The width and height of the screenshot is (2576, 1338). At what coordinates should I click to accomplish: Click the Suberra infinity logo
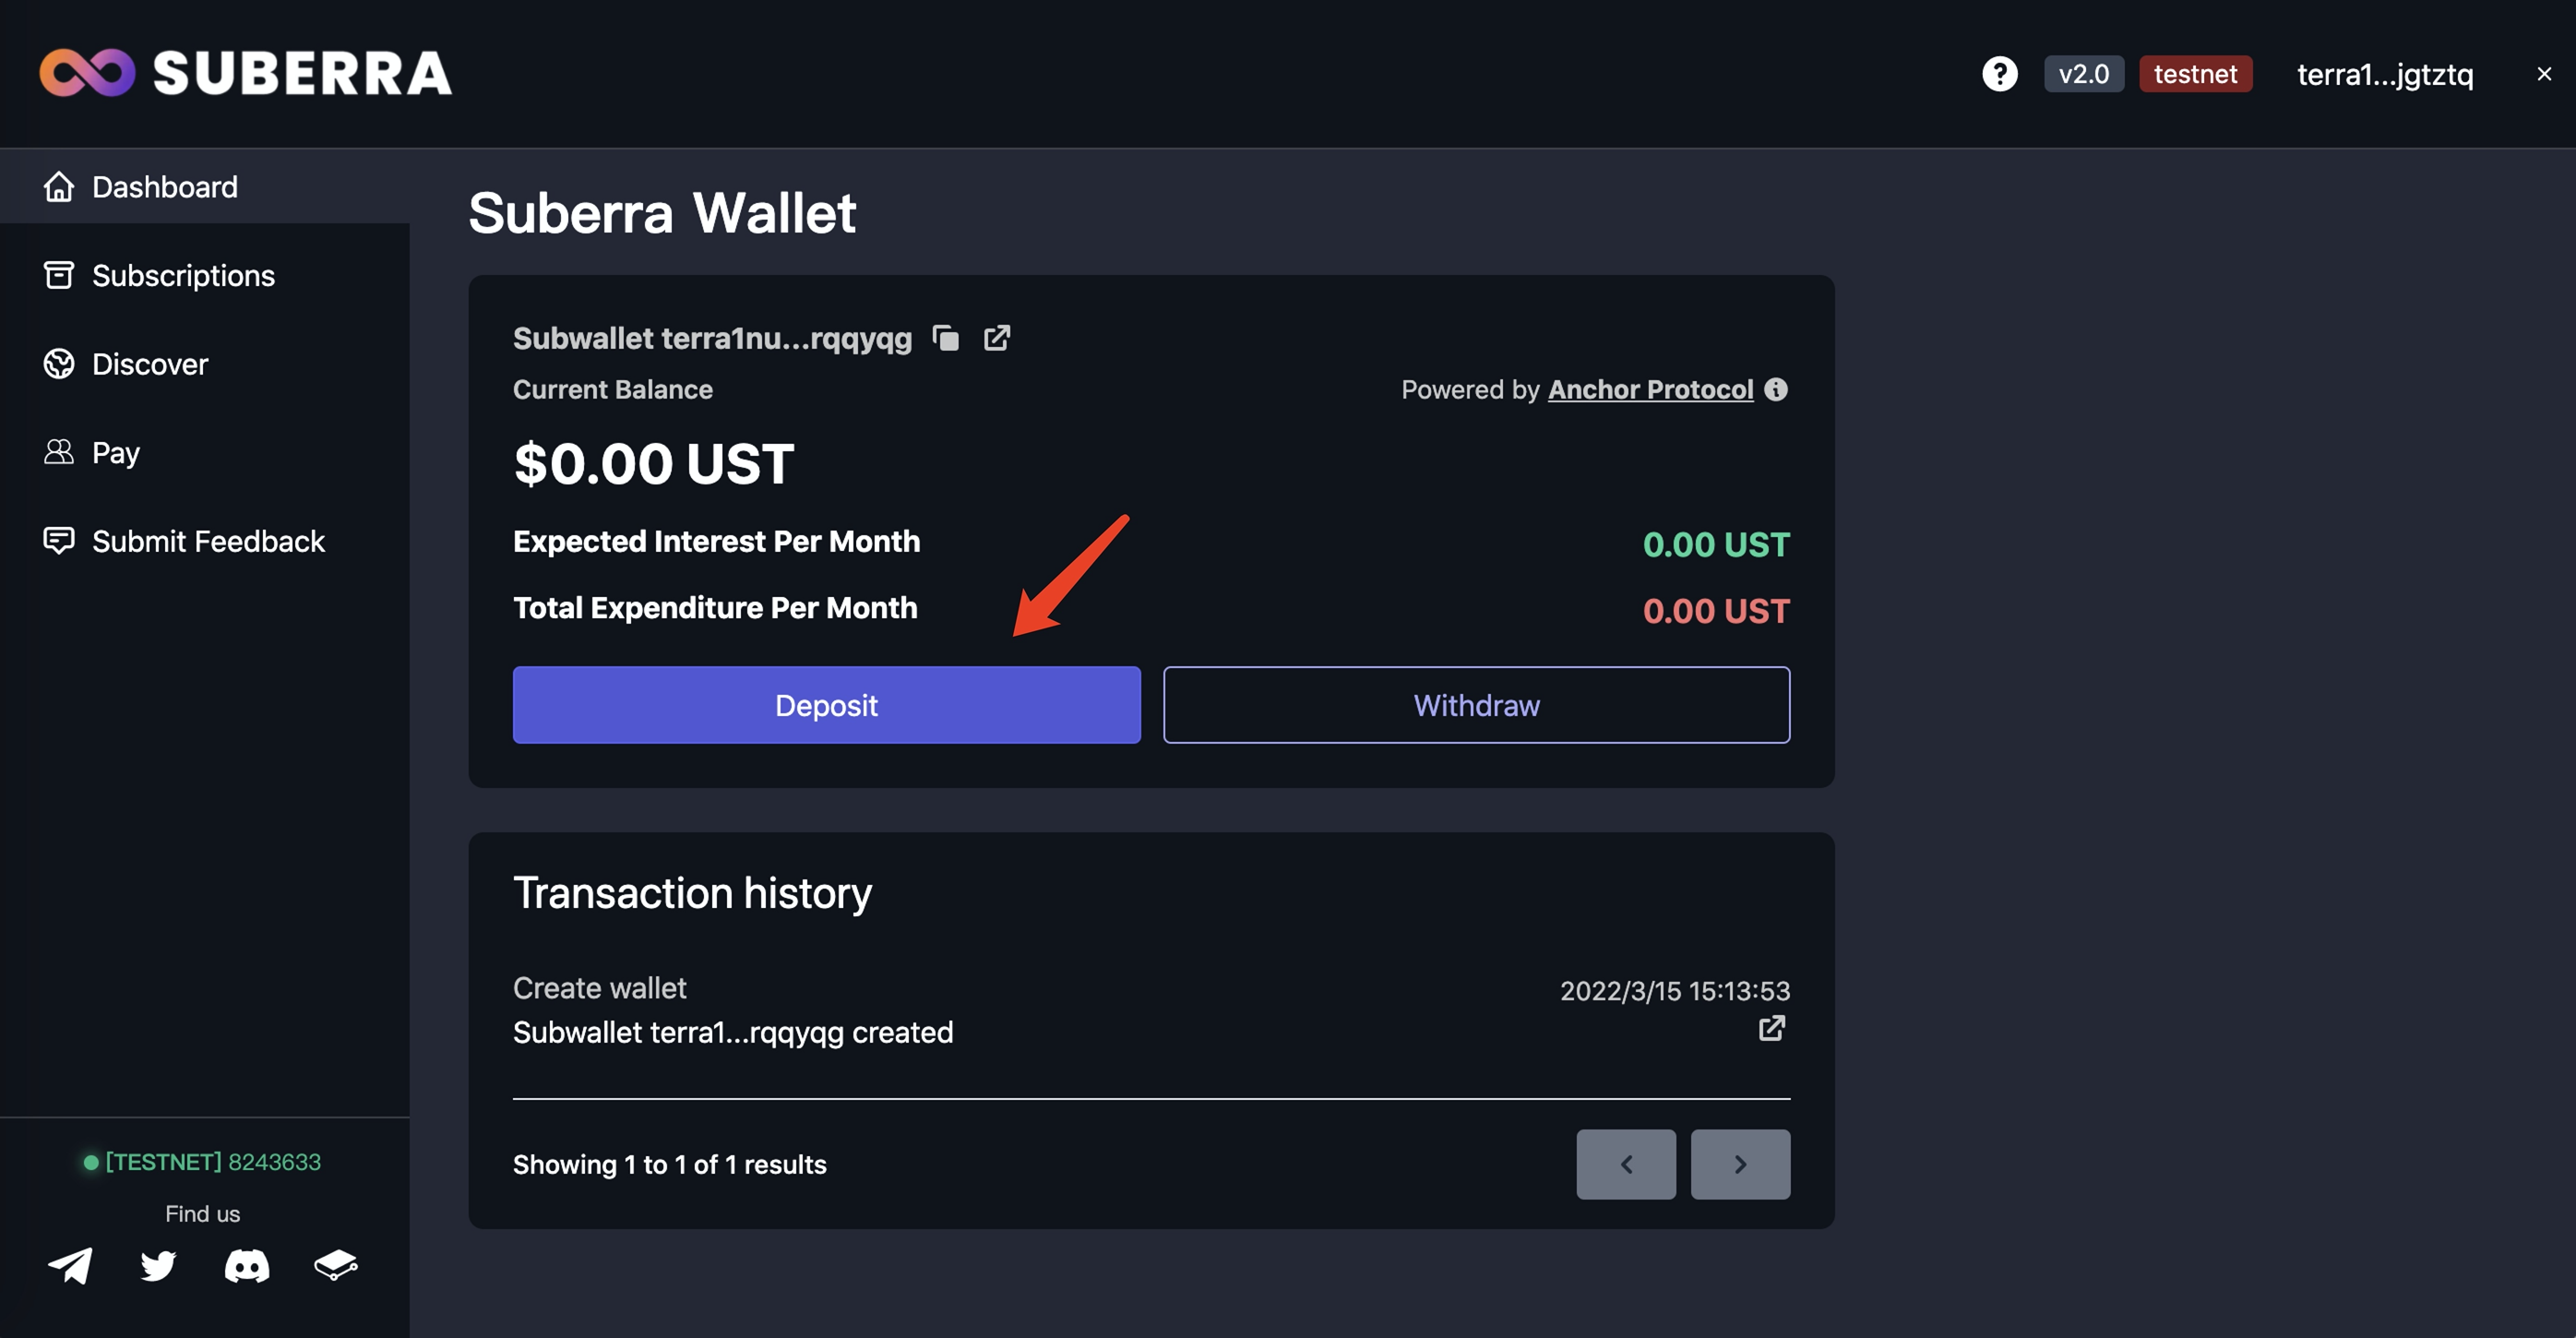(x=87, y=73)
